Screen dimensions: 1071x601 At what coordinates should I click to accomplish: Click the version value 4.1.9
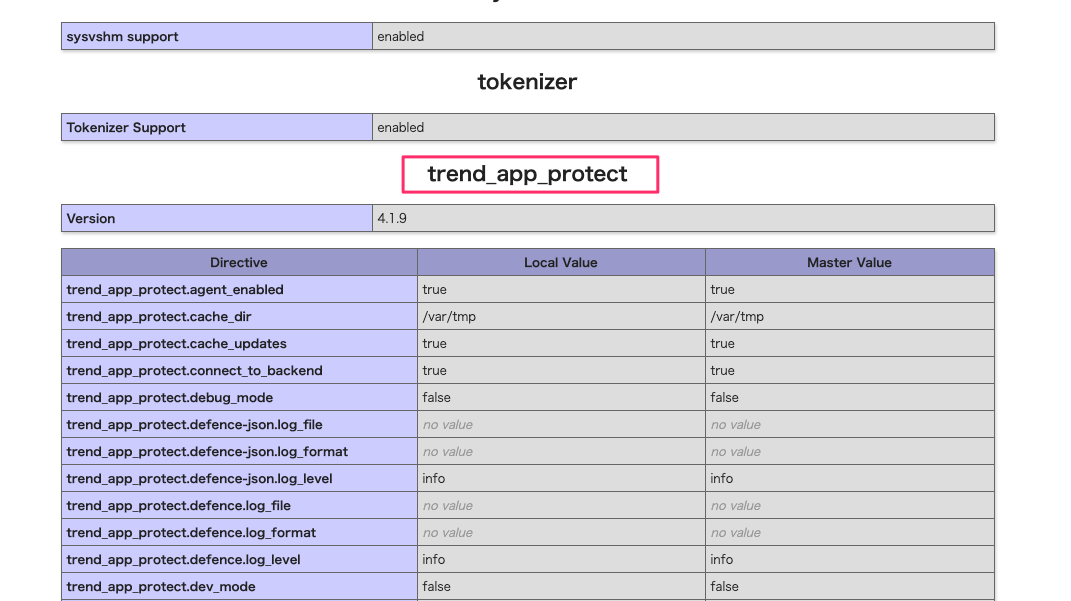pyautogui.click(x=391, y=218)
